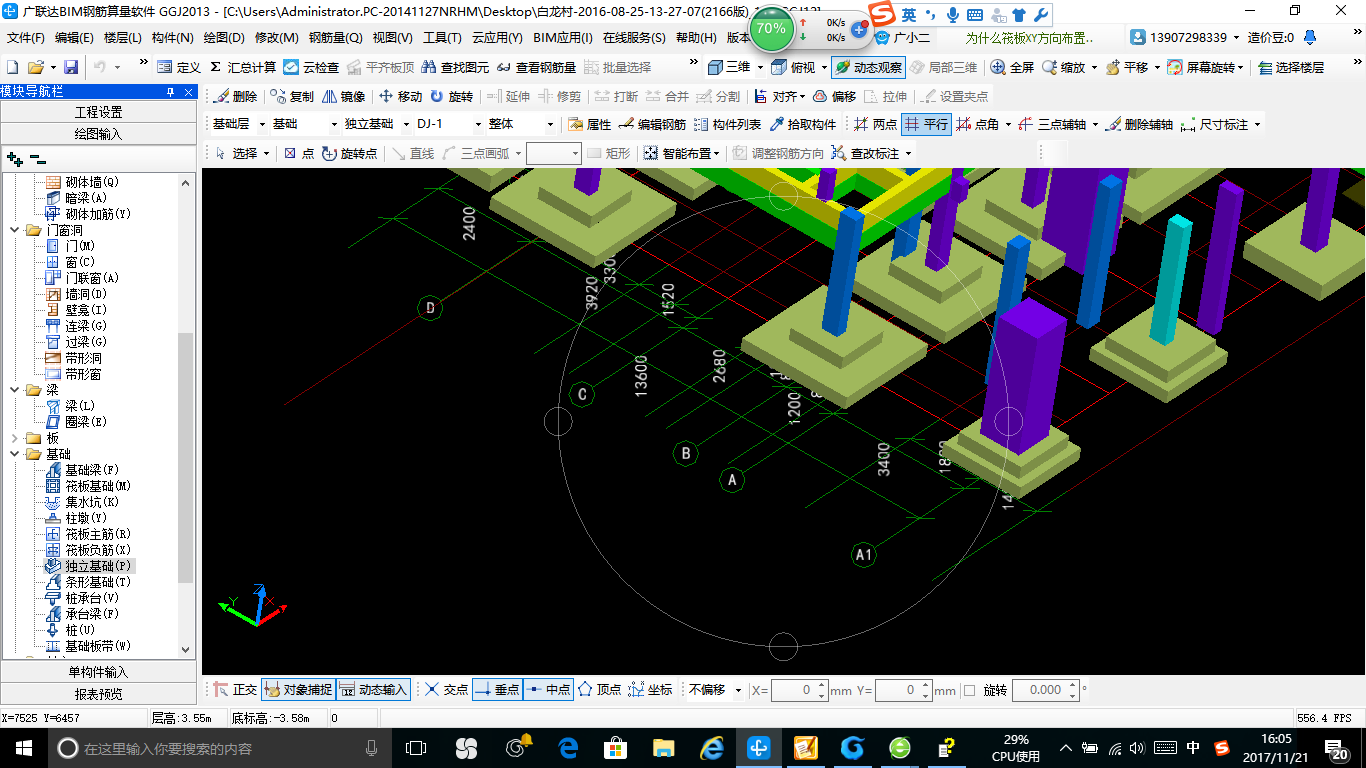Click the 删除 delete tool
1366x768 pixels.
click(x=234, y=96)
